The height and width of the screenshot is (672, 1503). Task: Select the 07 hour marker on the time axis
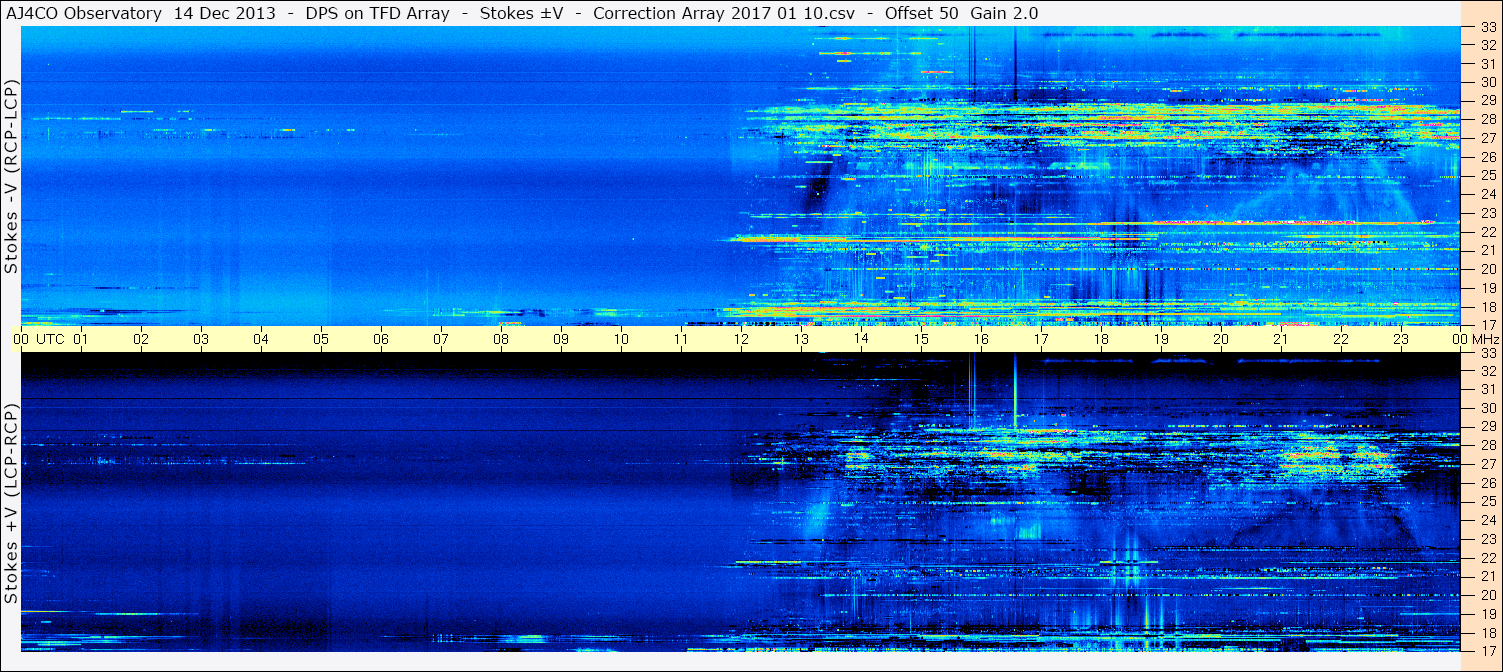click(441, 339)
